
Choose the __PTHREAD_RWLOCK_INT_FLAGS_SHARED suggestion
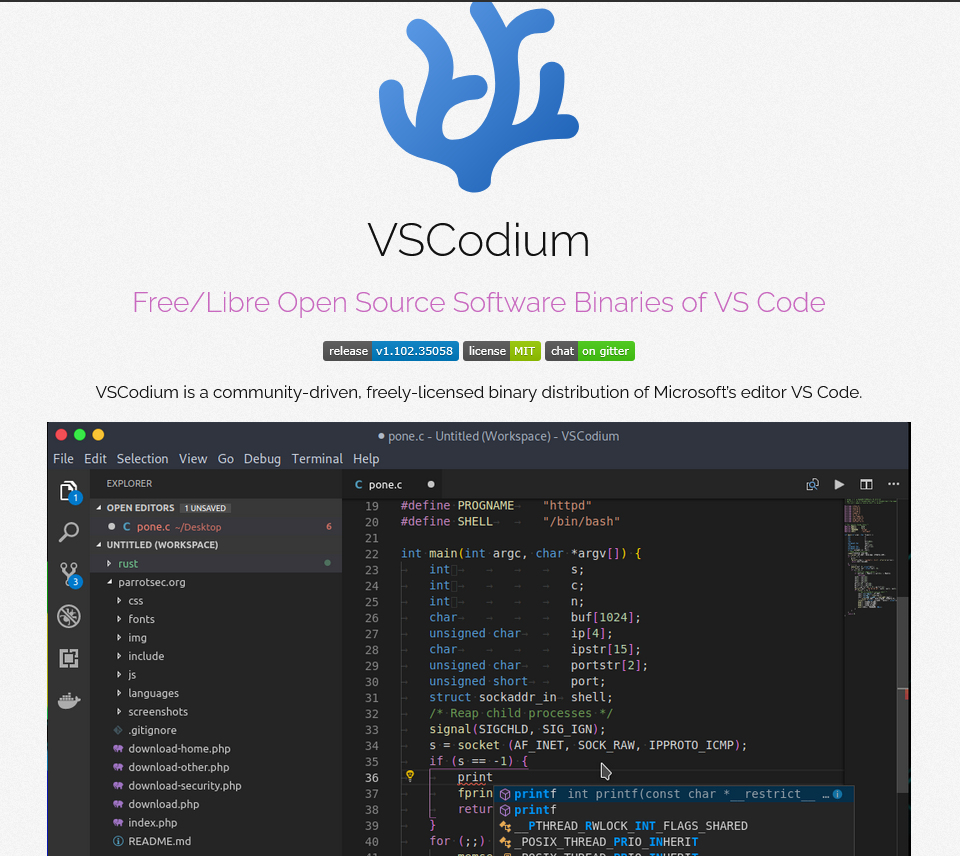pos(674,826)
